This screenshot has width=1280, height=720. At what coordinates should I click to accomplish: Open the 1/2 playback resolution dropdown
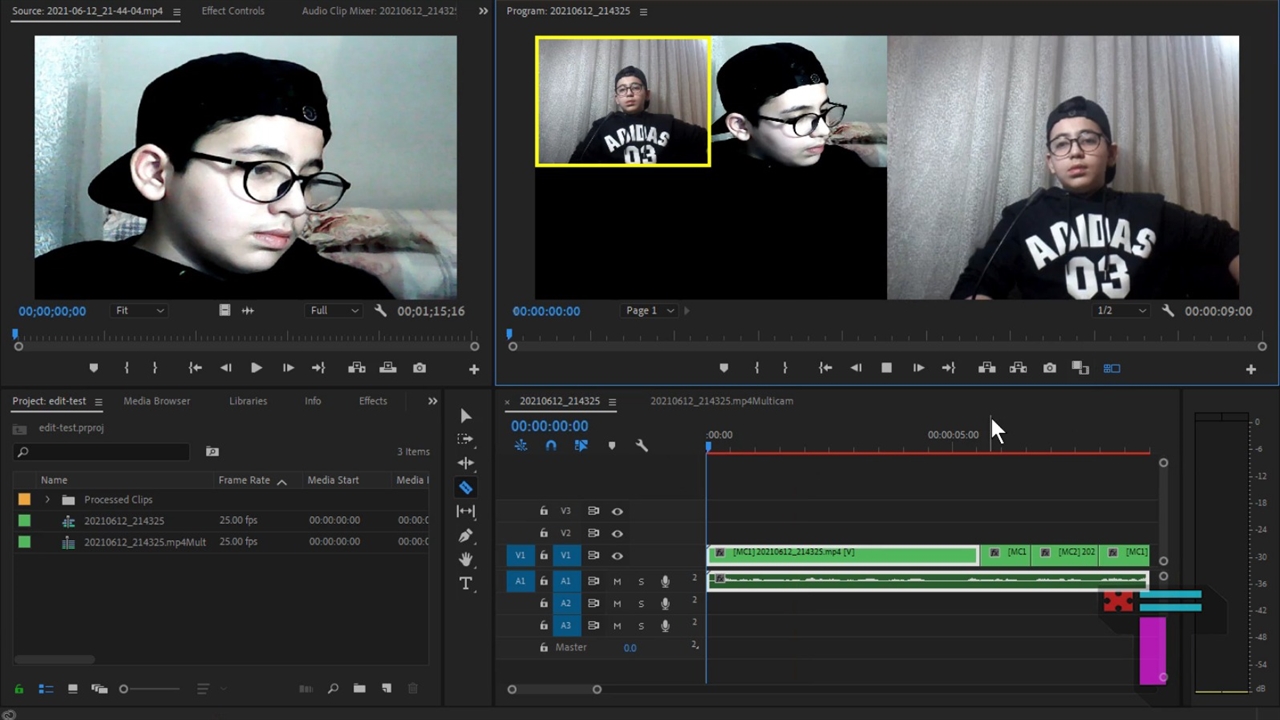click(1121, 311)
